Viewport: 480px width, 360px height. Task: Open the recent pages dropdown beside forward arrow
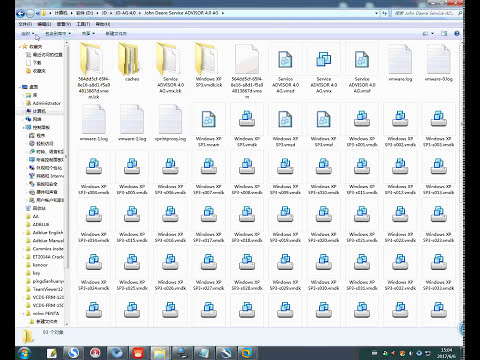click(37, 13)
